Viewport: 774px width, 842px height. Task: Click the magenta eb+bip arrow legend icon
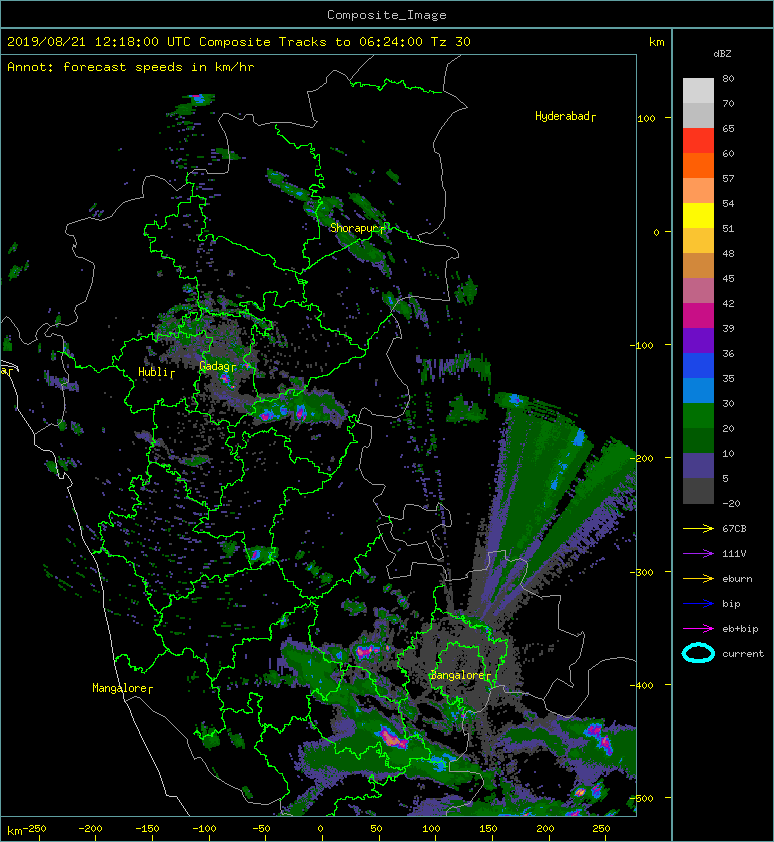tap(698, 629)
